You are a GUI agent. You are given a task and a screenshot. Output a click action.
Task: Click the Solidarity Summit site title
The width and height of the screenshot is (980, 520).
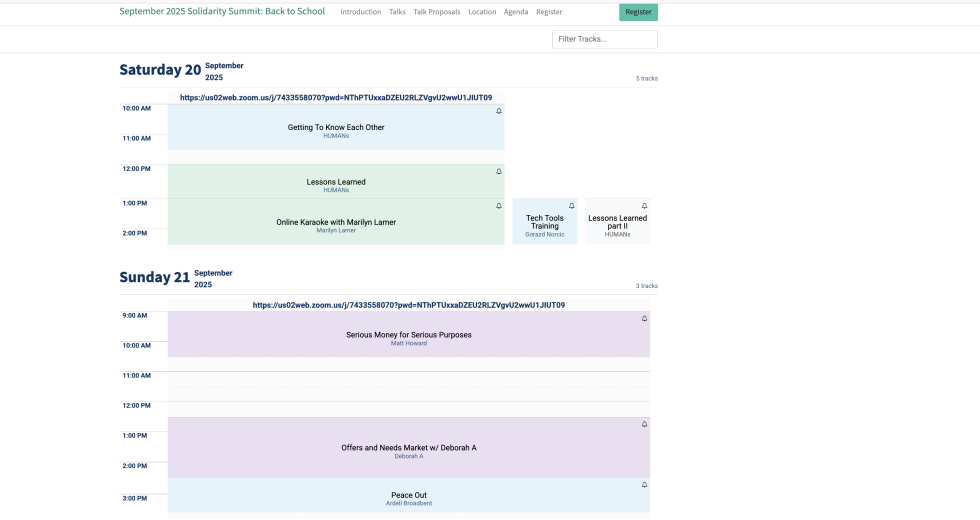pos(222,12)
